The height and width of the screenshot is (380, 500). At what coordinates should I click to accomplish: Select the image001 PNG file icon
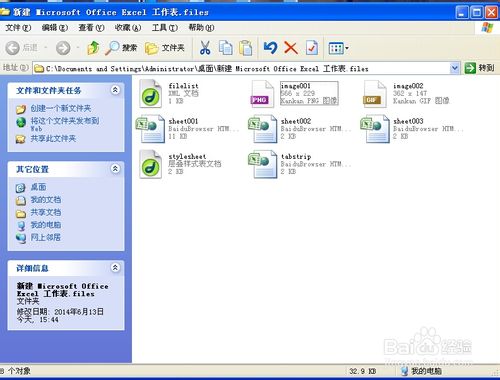263,94
